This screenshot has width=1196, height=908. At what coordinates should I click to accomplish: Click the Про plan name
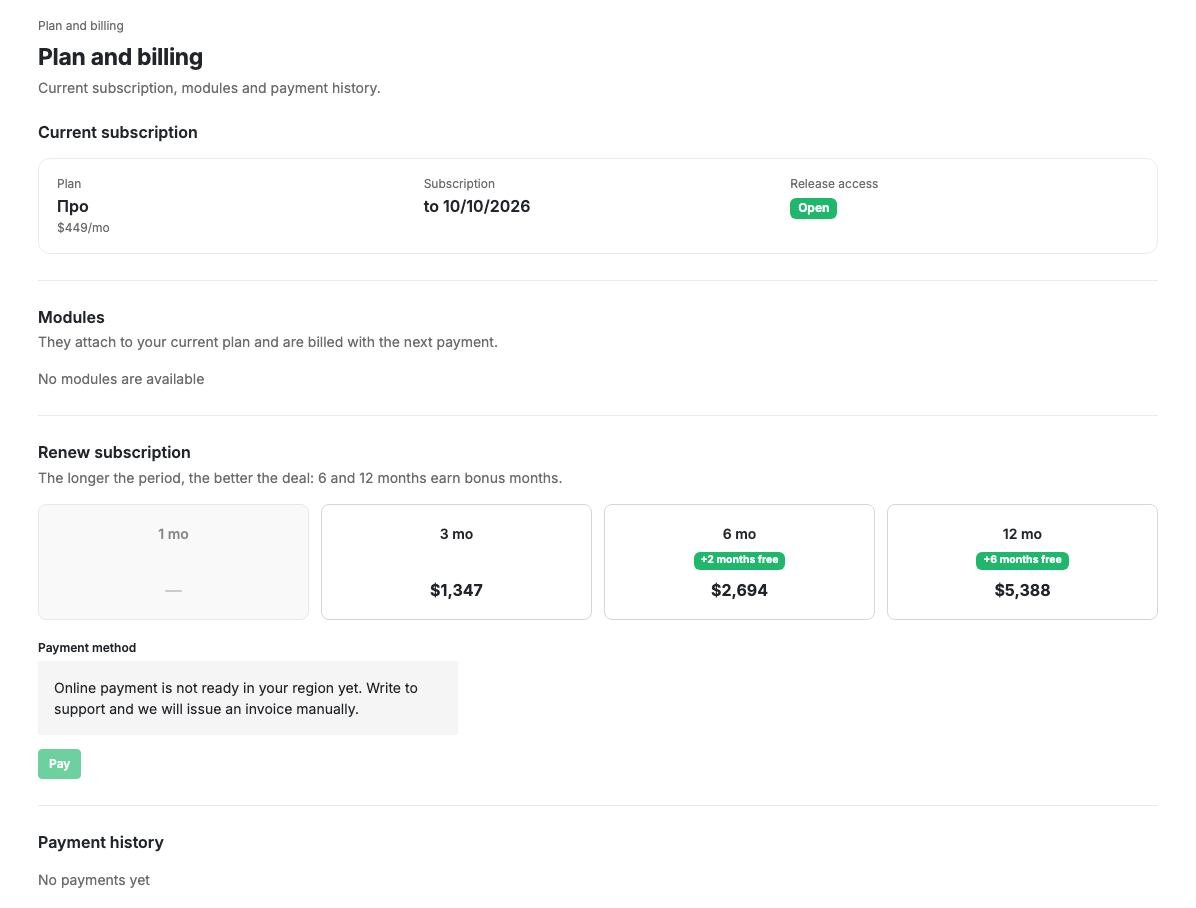[x=72, y=207]
